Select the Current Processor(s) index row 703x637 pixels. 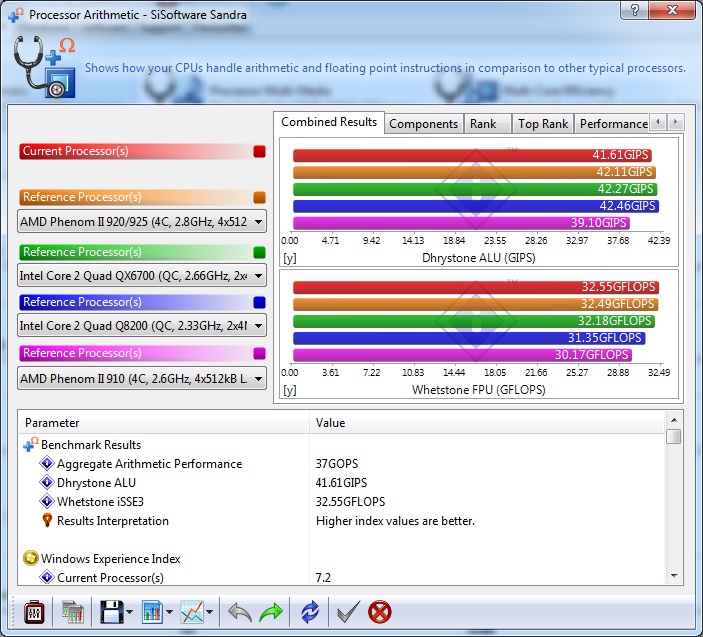tap(343, 576)
